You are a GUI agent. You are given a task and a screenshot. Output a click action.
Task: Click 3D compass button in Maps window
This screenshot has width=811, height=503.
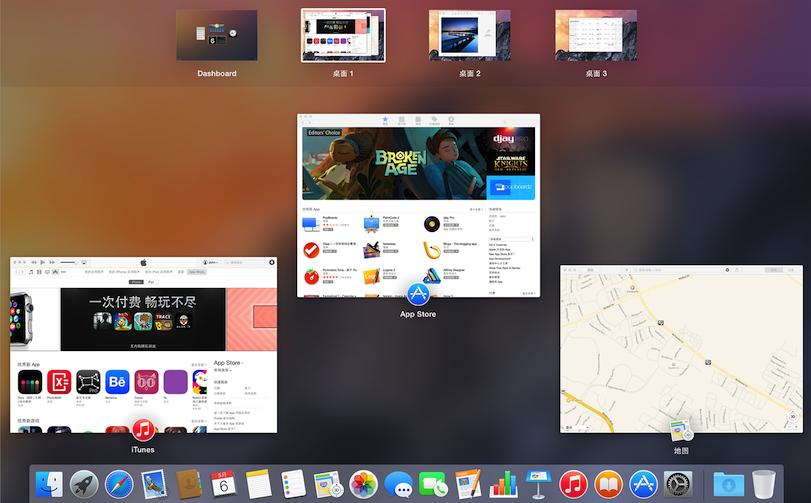792,416
